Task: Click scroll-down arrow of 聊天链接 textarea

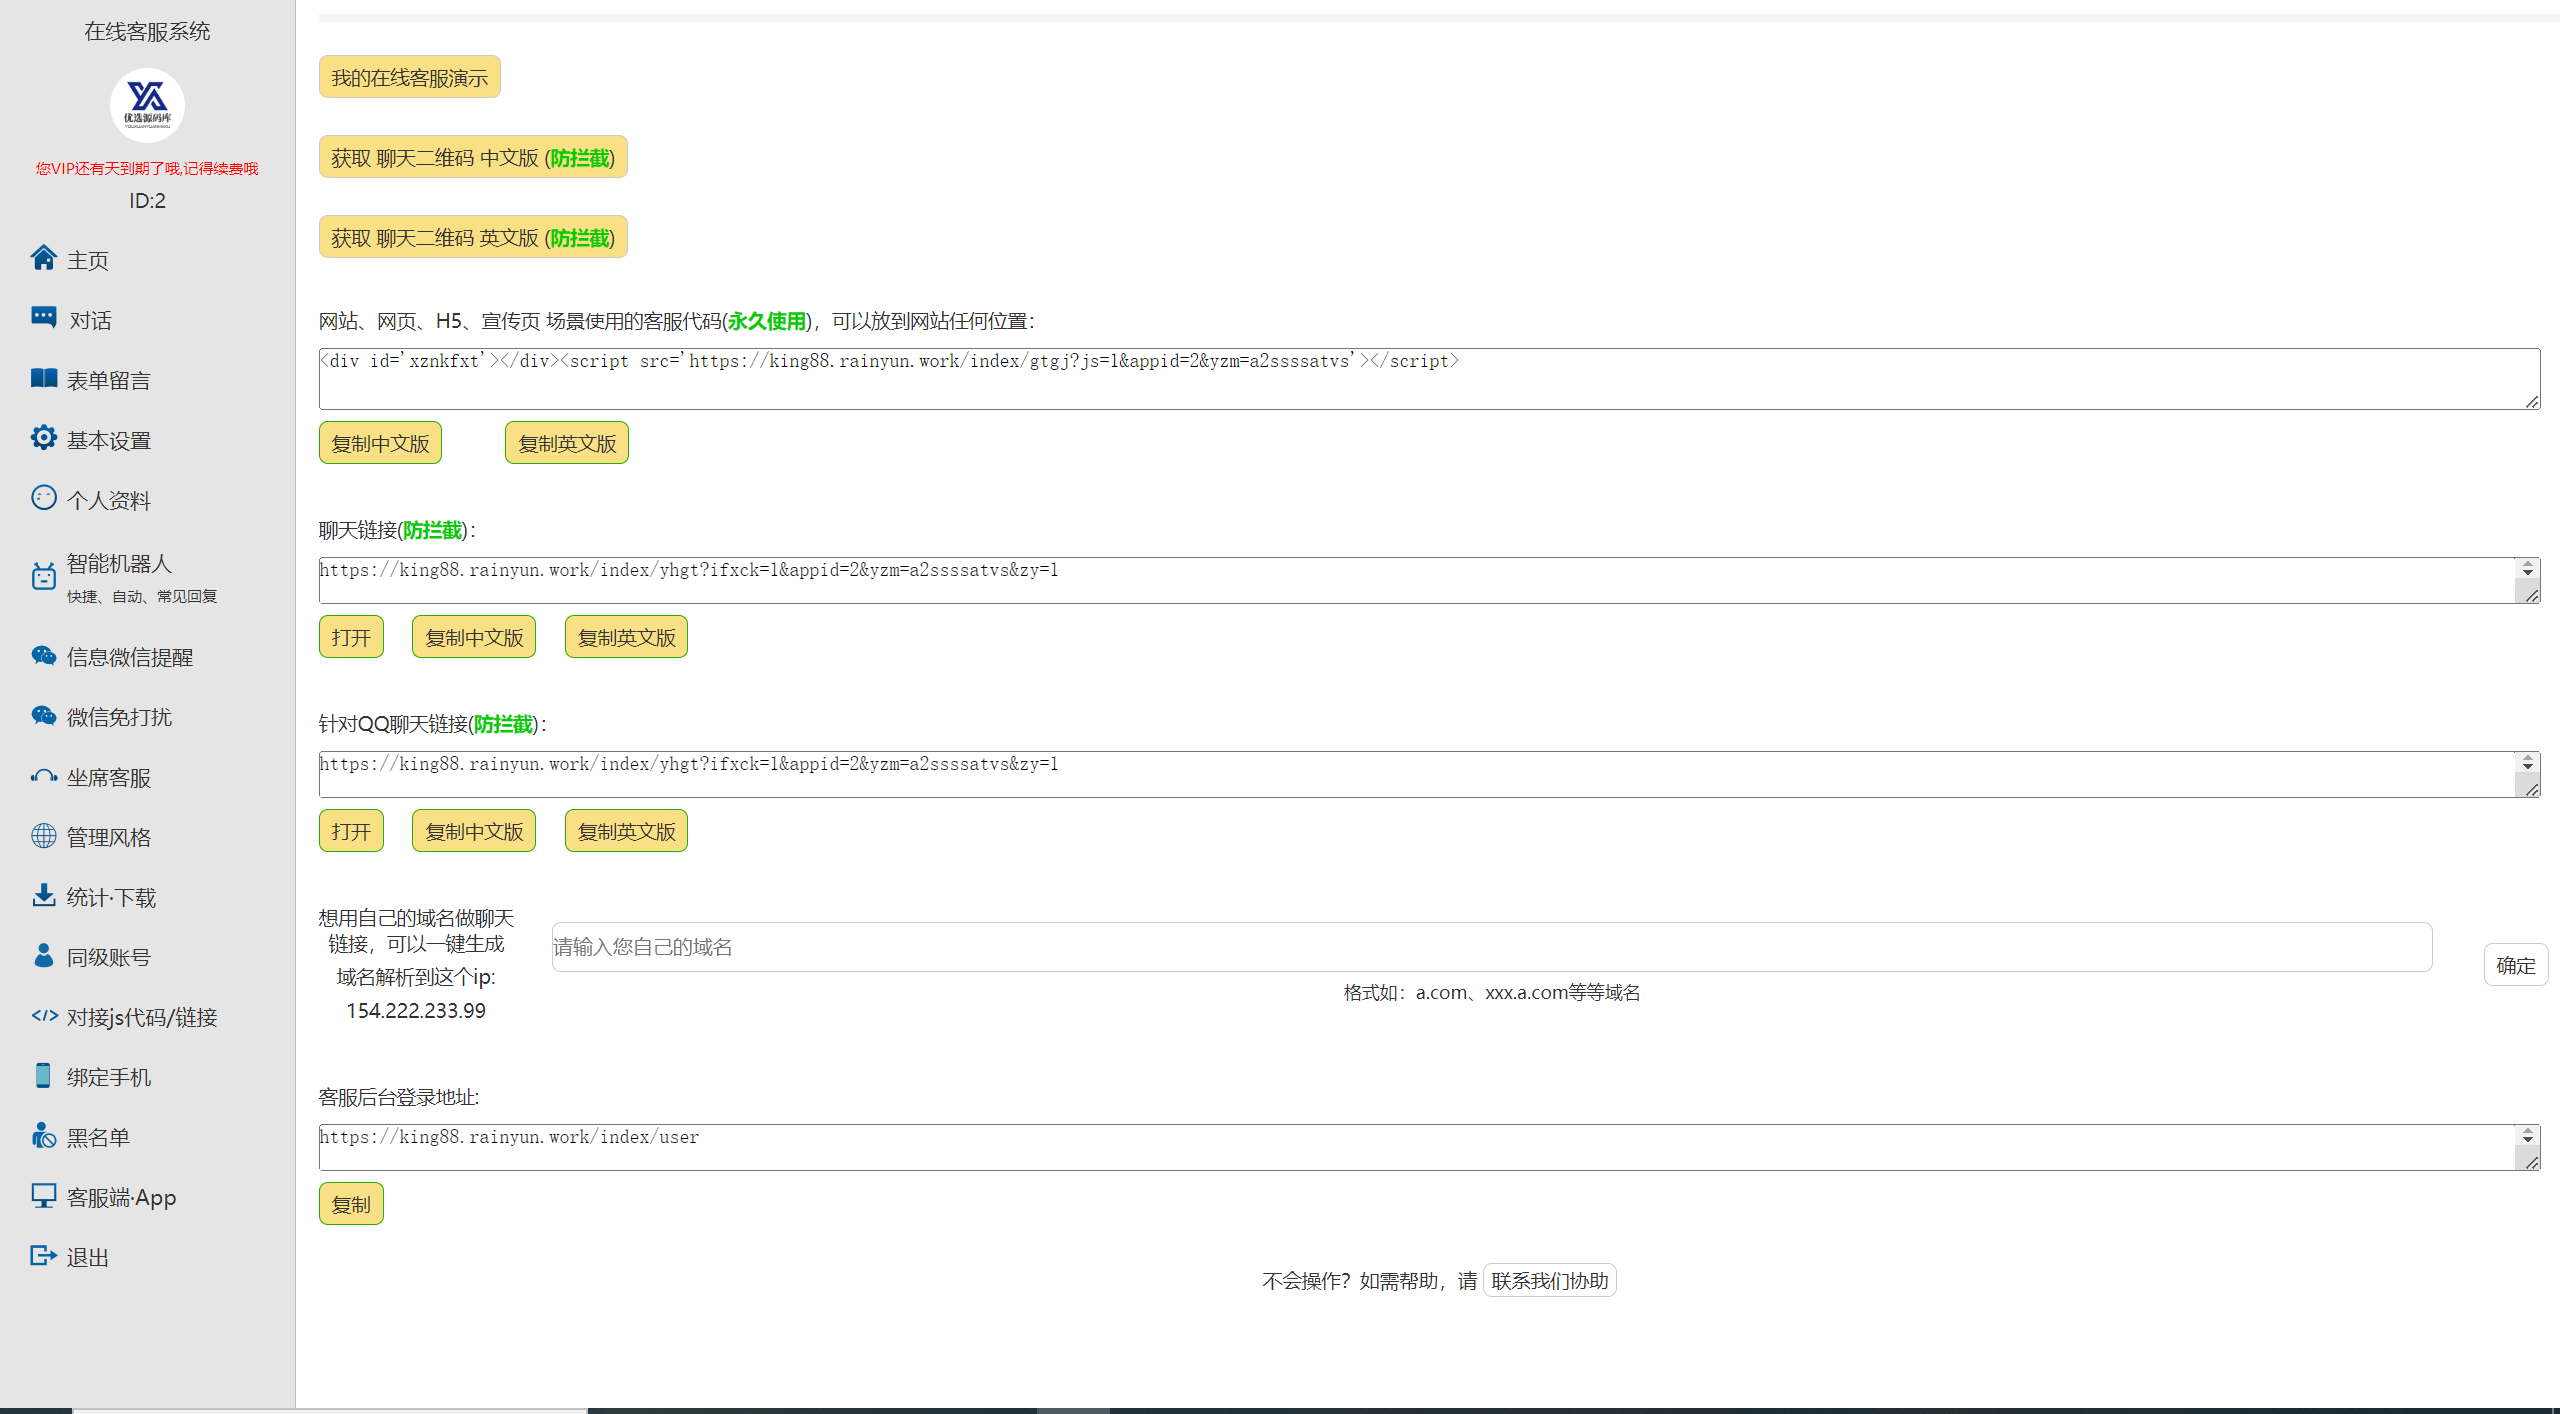Action: tap(2528, 573)
